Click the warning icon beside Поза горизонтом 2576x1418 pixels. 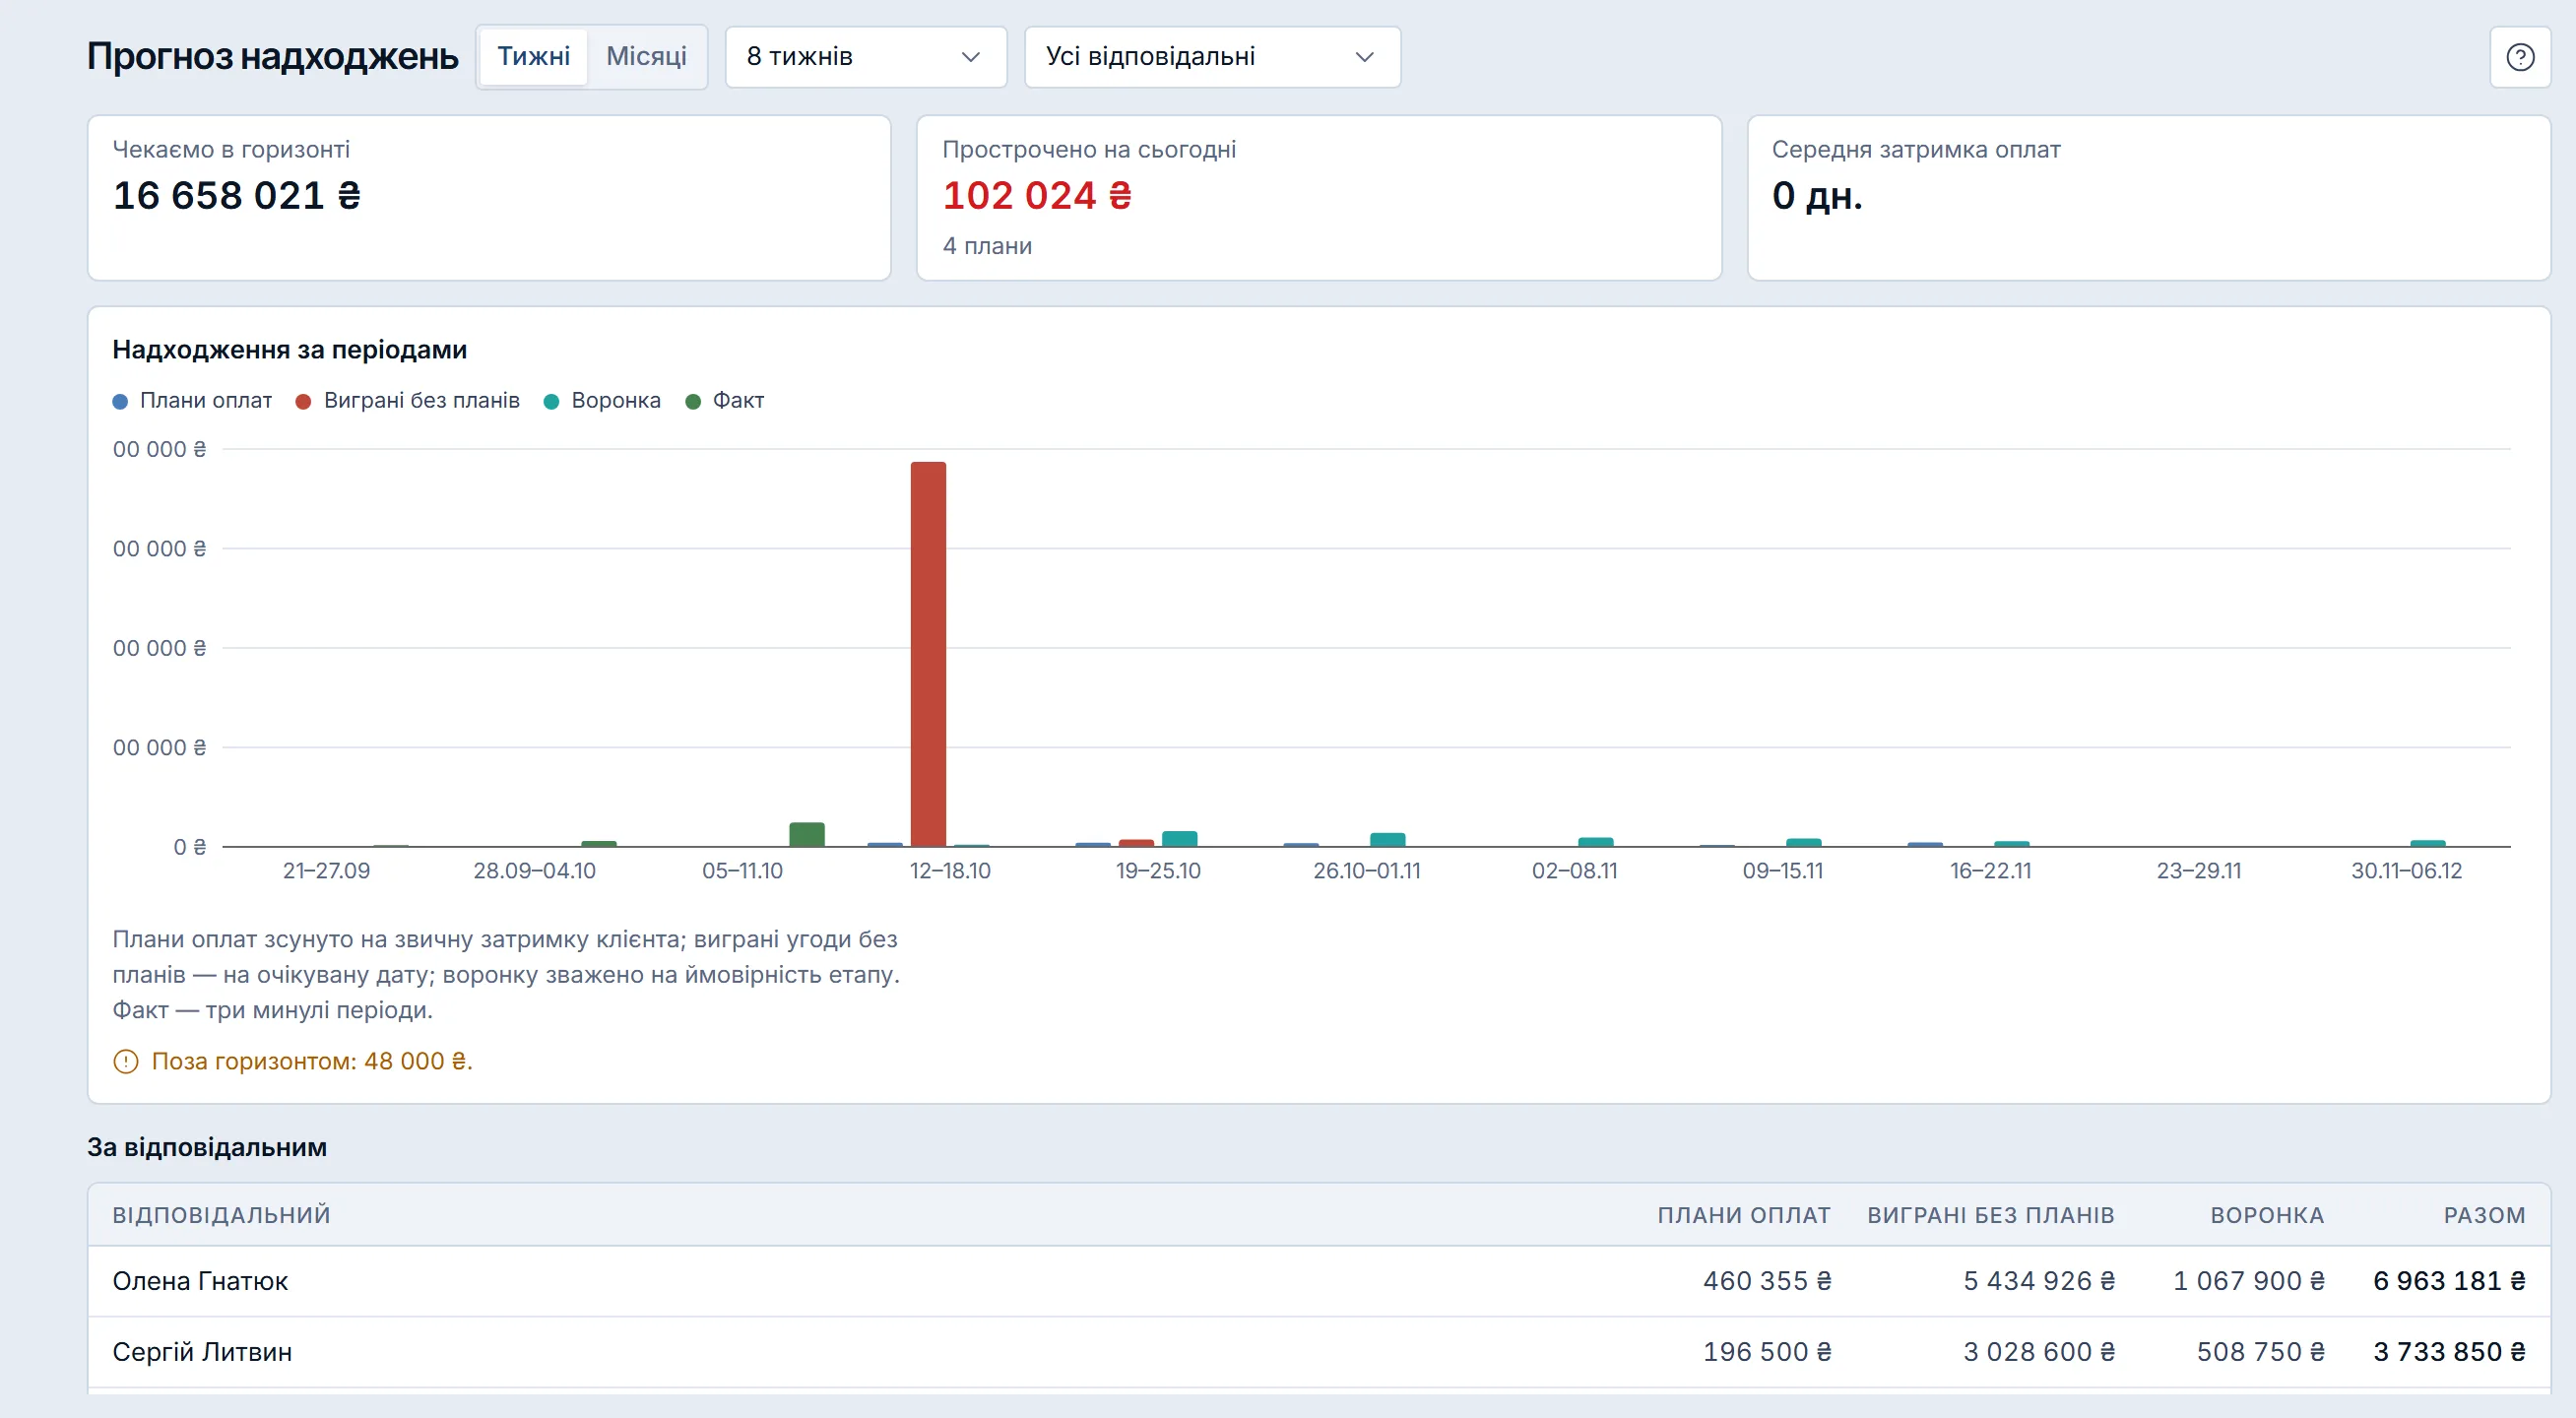click(x=126, y=1061)
